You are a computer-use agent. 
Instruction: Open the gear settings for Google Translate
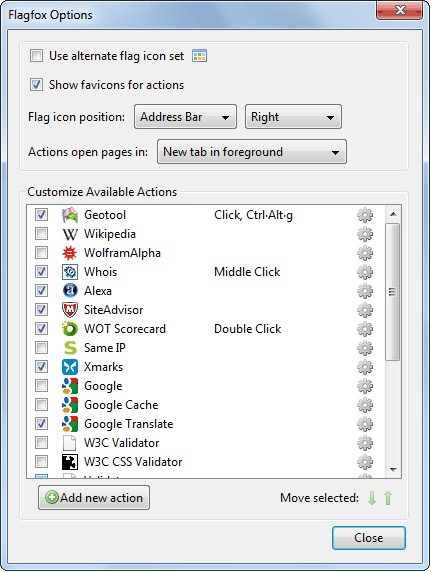(x=365, y=424)
